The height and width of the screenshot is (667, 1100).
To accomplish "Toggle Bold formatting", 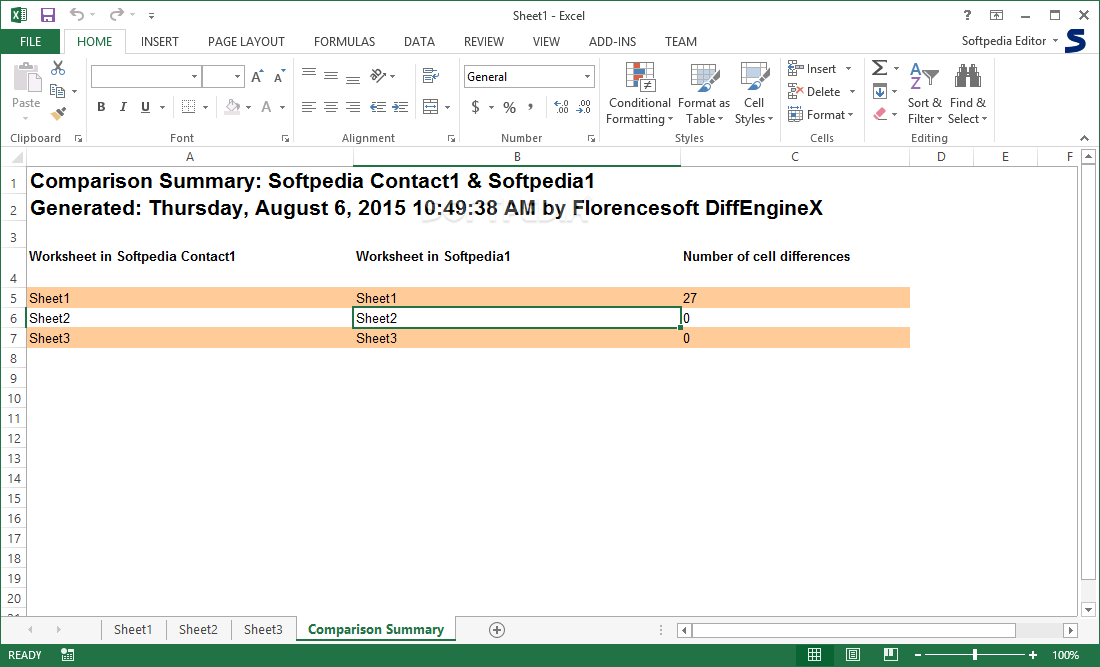I will (x=101, y=107).
